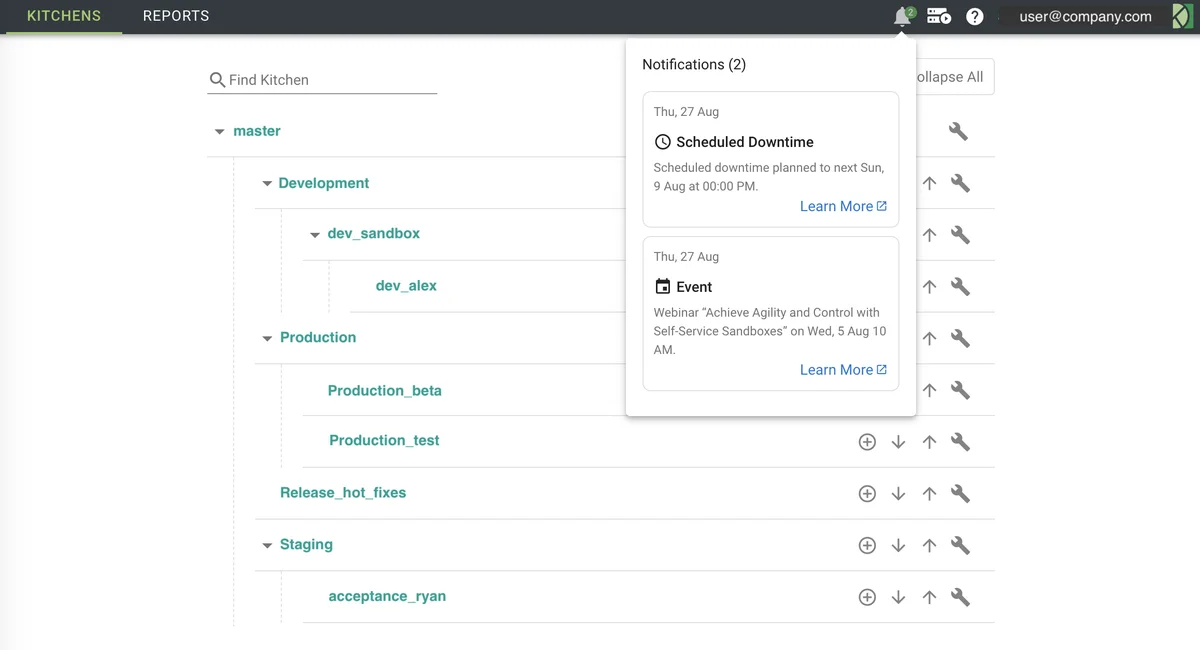1200x650 pixels.
Task: Open Learn More for the webinar Event
Action: point(842,370)
